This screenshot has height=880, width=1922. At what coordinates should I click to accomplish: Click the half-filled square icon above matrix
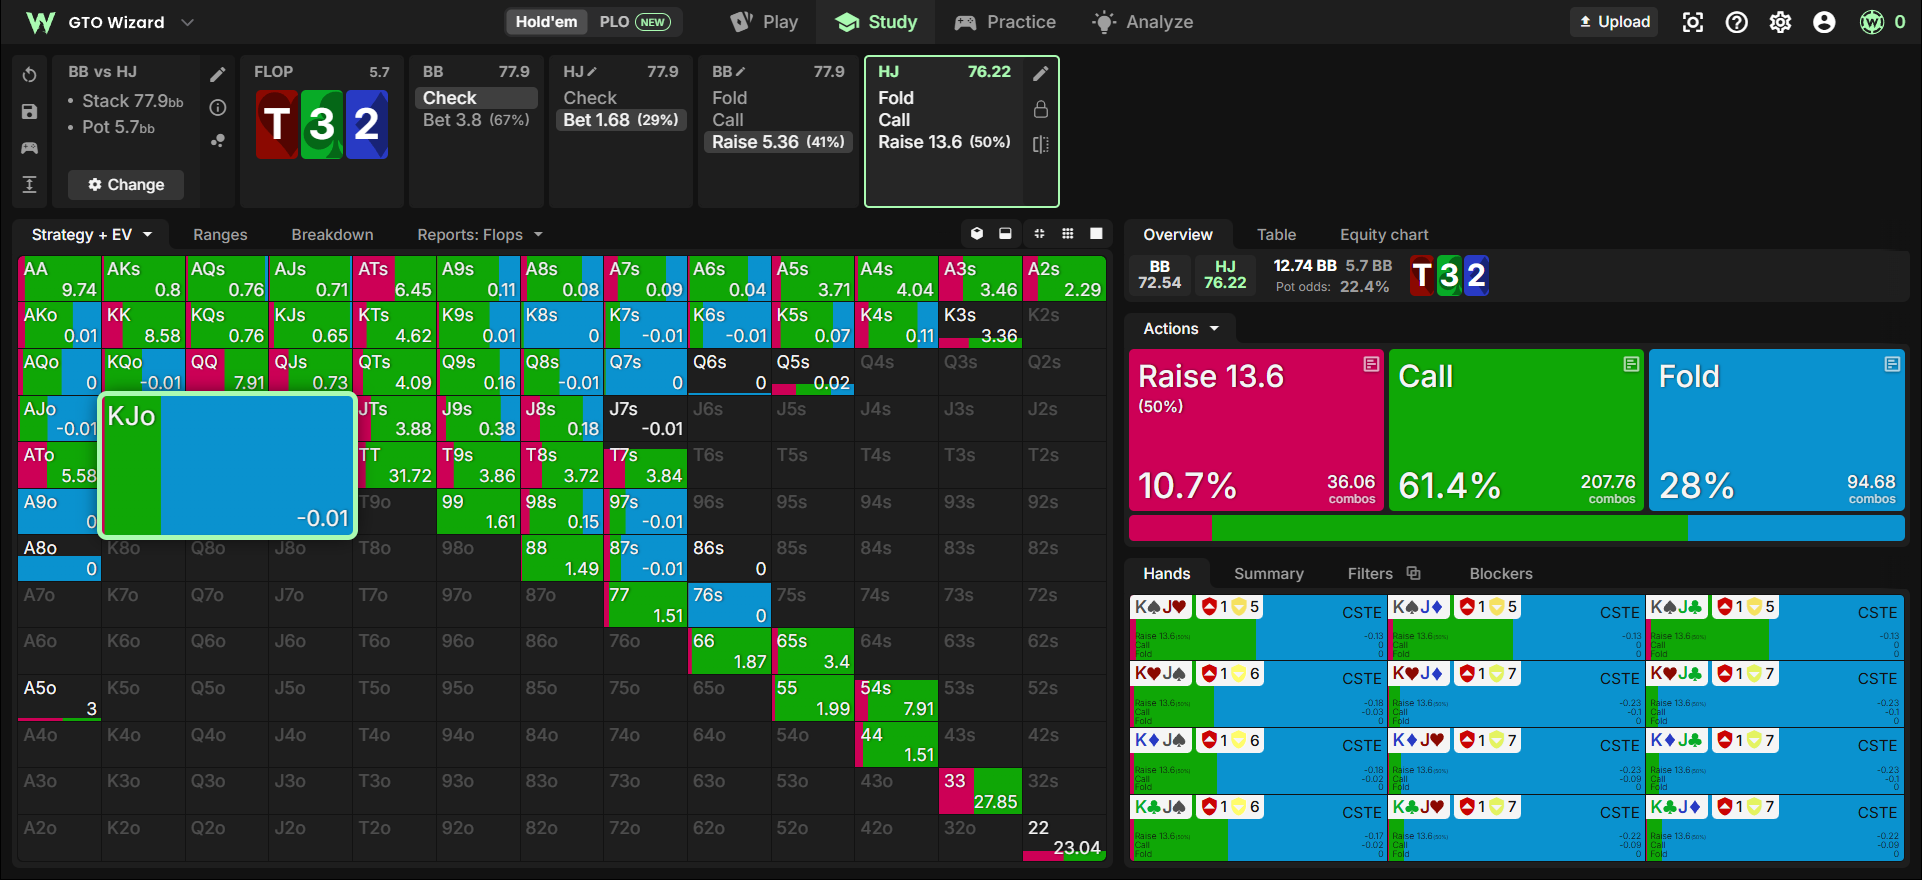tap(1005, 234)
